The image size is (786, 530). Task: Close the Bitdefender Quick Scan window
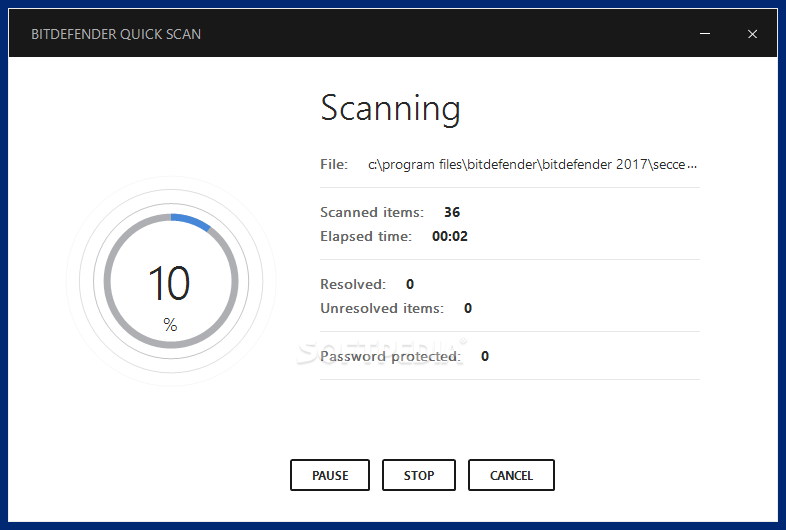(752, 34)
